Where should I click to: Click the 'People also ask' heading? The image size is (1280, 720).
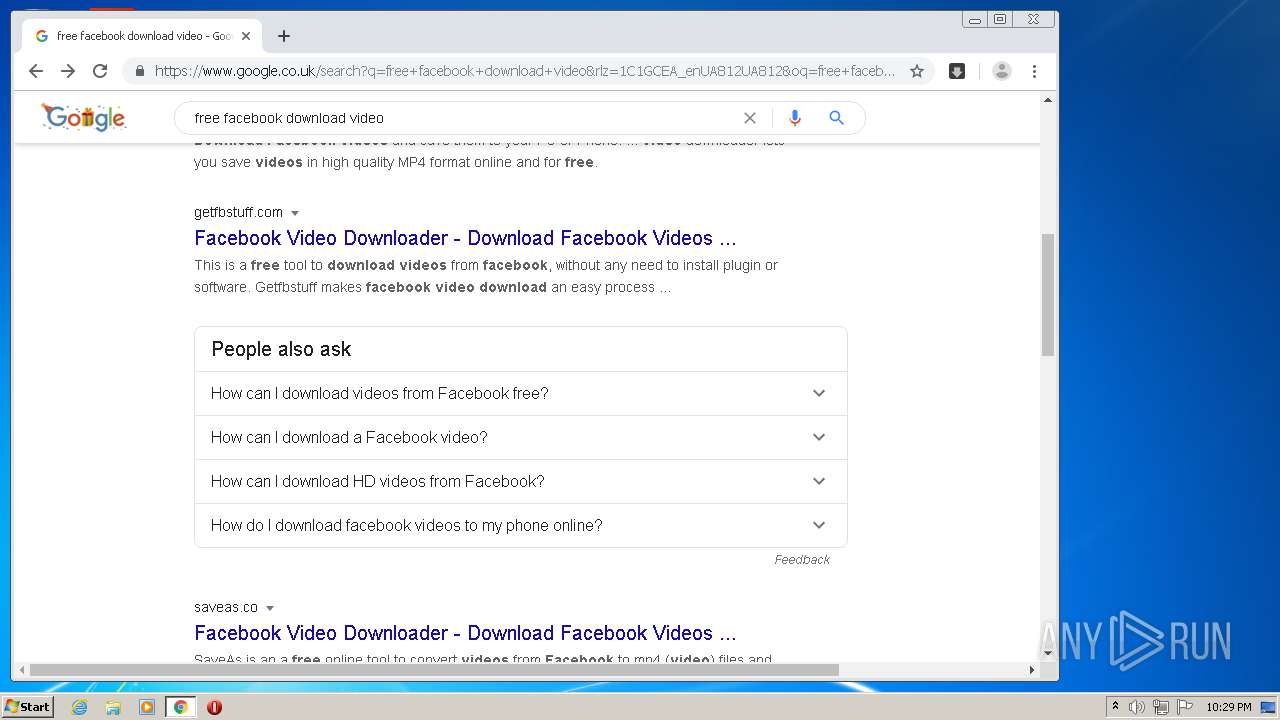(x=281, y=349)
